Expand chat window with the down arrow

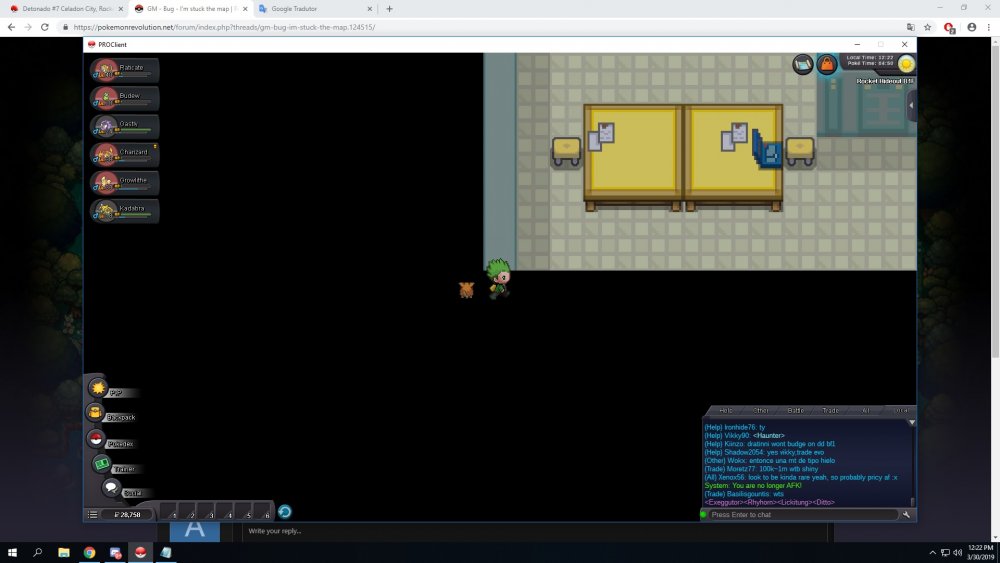[911, 422]
